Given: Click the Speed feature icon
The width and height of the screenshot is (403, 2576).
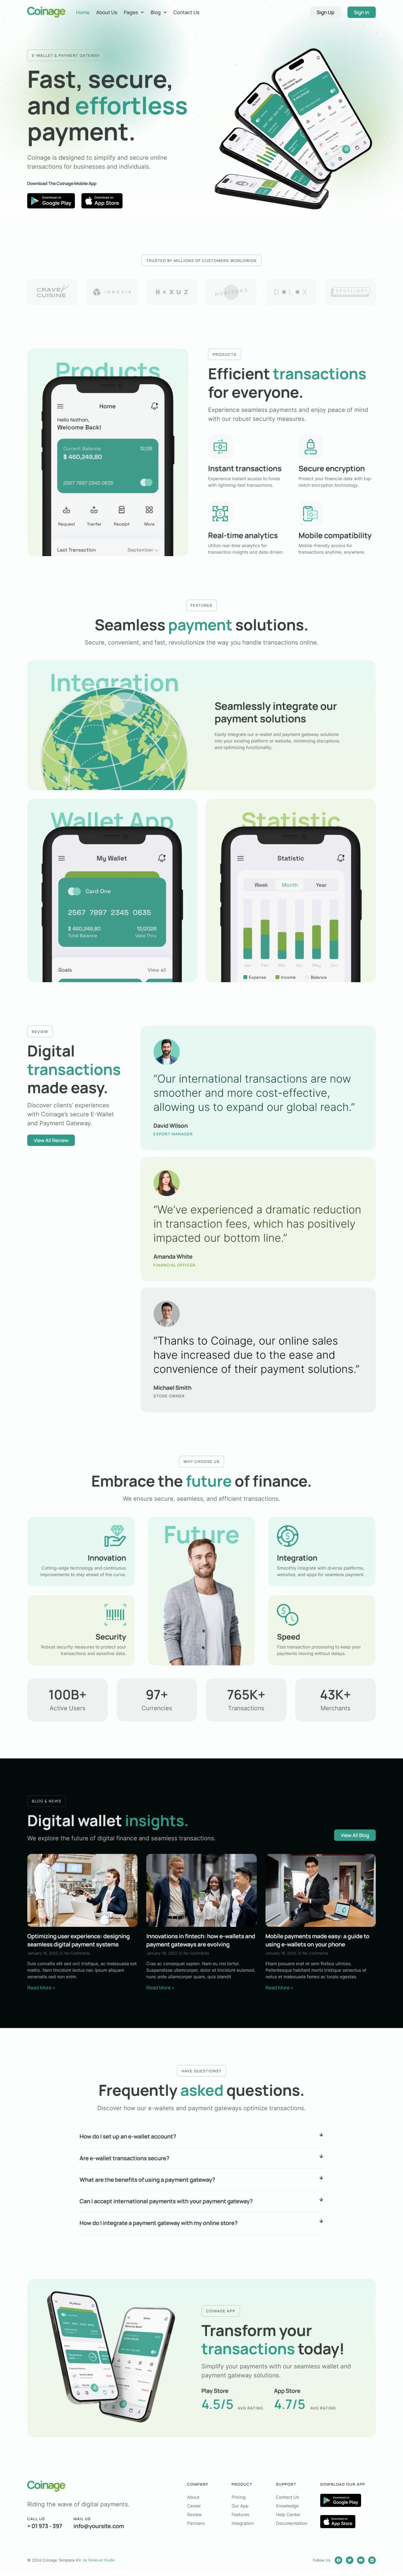Looking at the screenshot, I should 287,1614.
